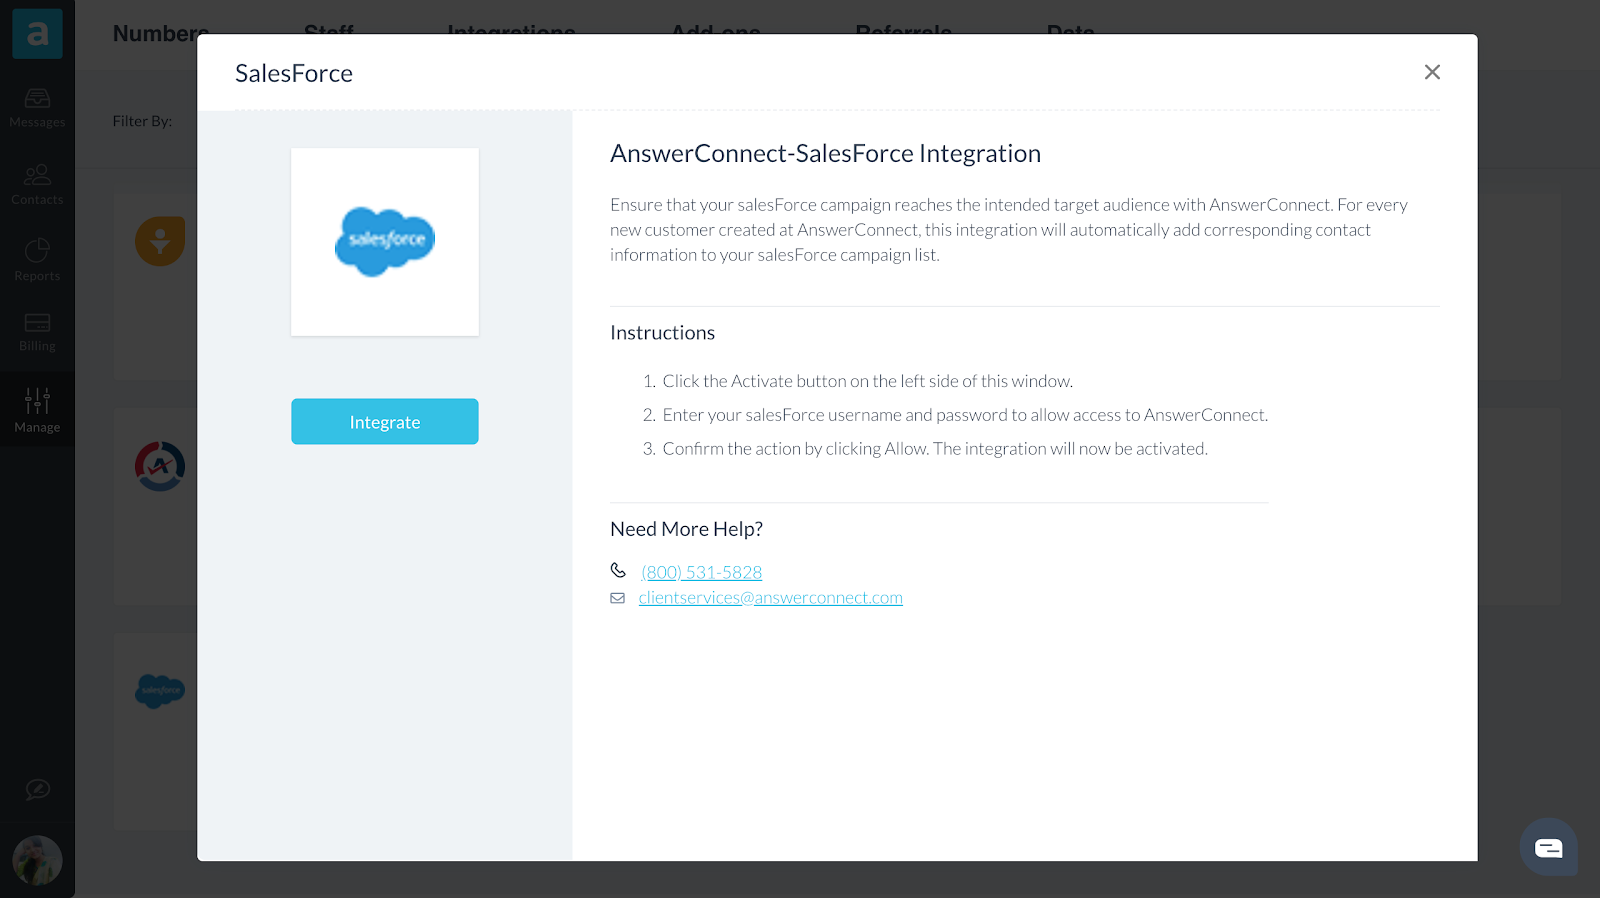
Task: Select the Salesforce card icon behind dialog
Action: (160, 690)
